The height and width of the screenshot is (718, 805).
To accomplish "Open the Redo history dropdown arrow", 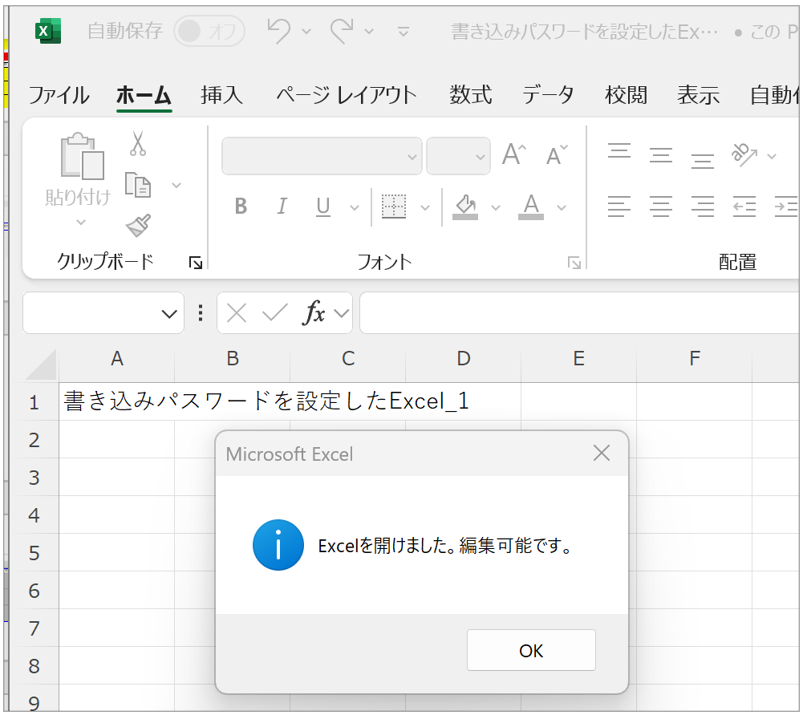I will click(369, 32).
